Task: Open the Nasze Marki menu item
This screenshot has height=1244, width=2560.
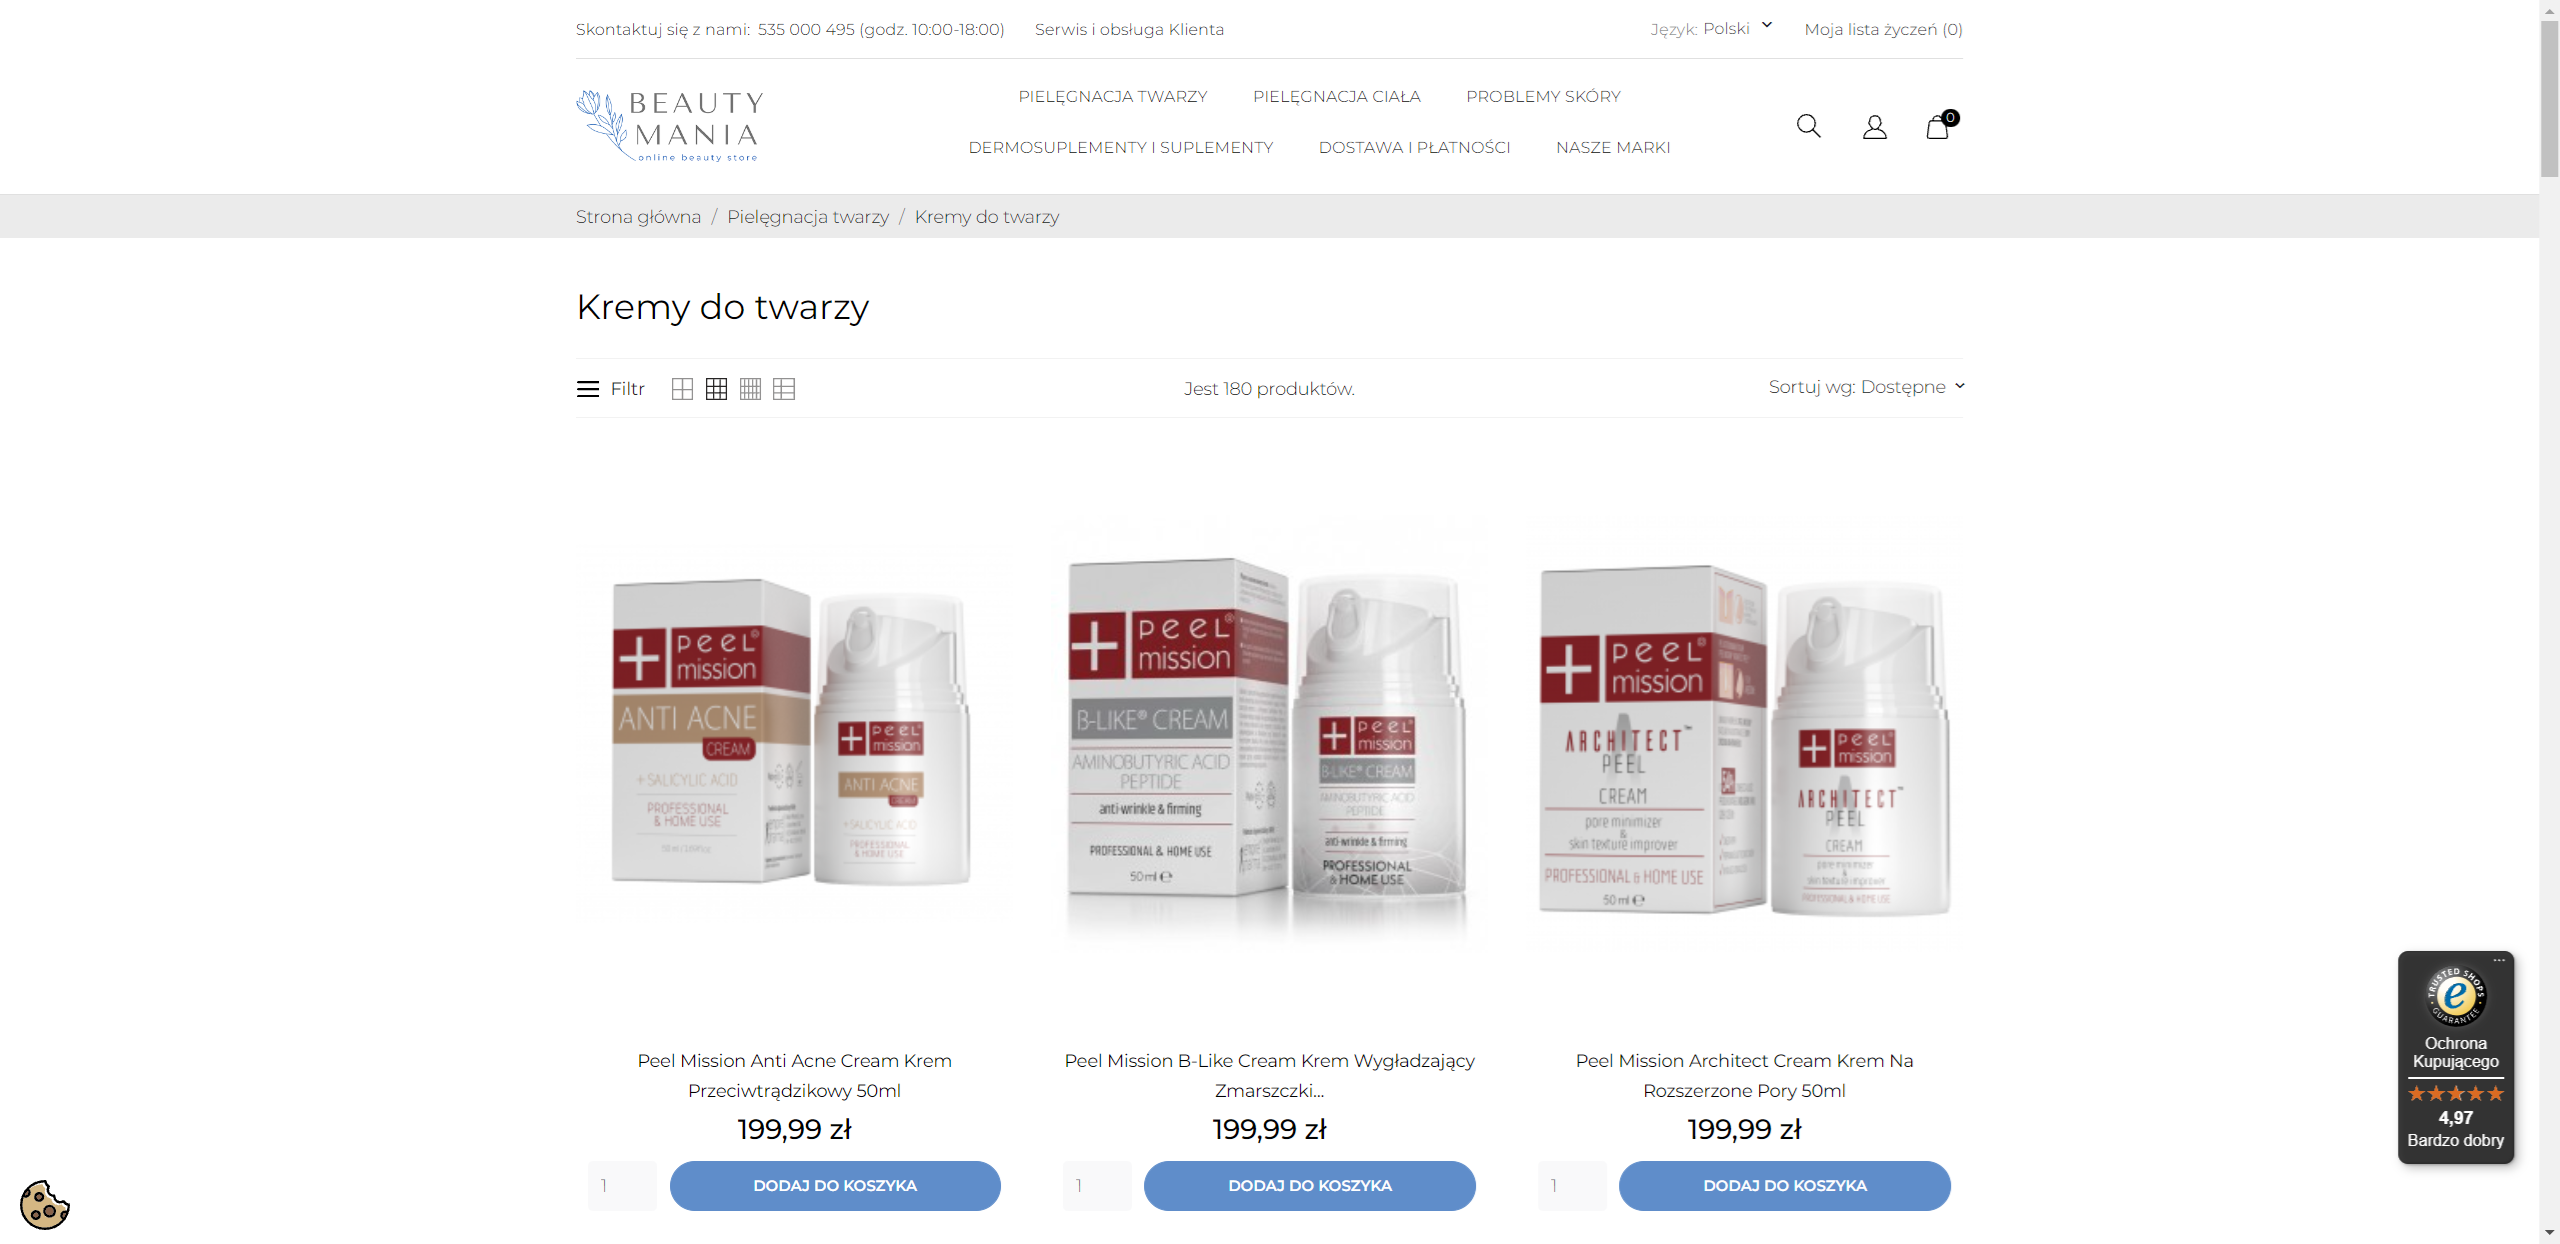Action: coord(1613,147)
